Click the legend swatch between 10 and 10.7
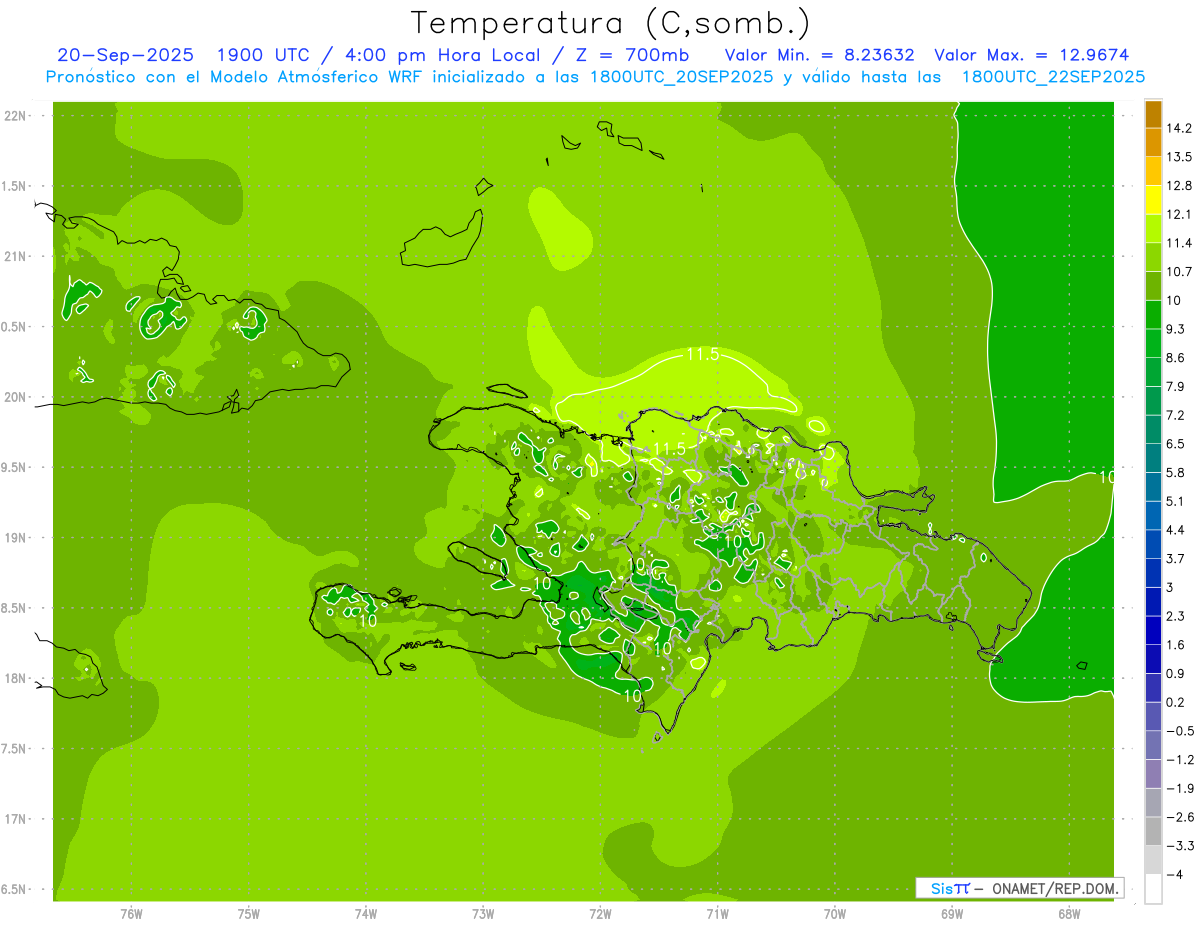 click(1153, 286)
